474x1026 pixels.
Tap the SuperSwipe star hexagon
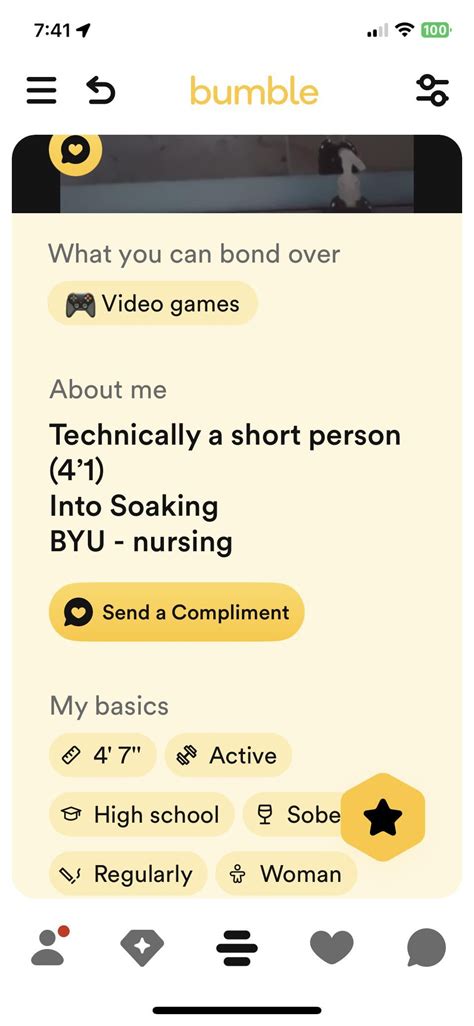383,817
